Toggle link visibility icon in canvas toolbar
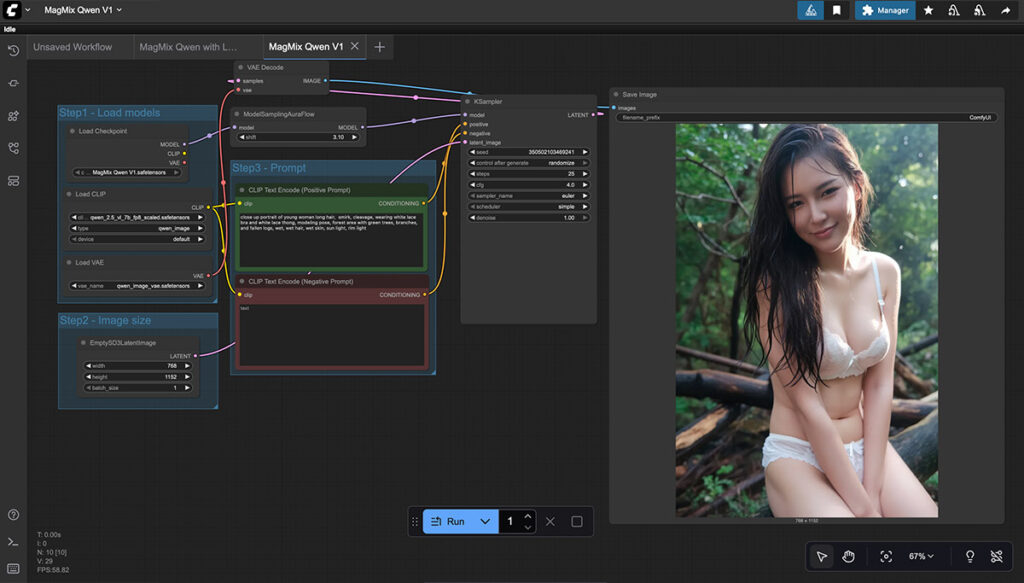This screenshot has width=1024, height=583. click(x=996, y=556)
